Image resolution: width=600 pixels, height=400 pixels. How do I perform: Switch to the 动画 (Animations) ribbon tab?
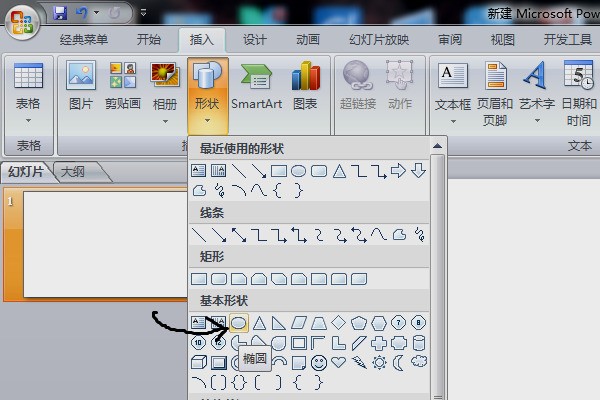click(x=308, y=40)
